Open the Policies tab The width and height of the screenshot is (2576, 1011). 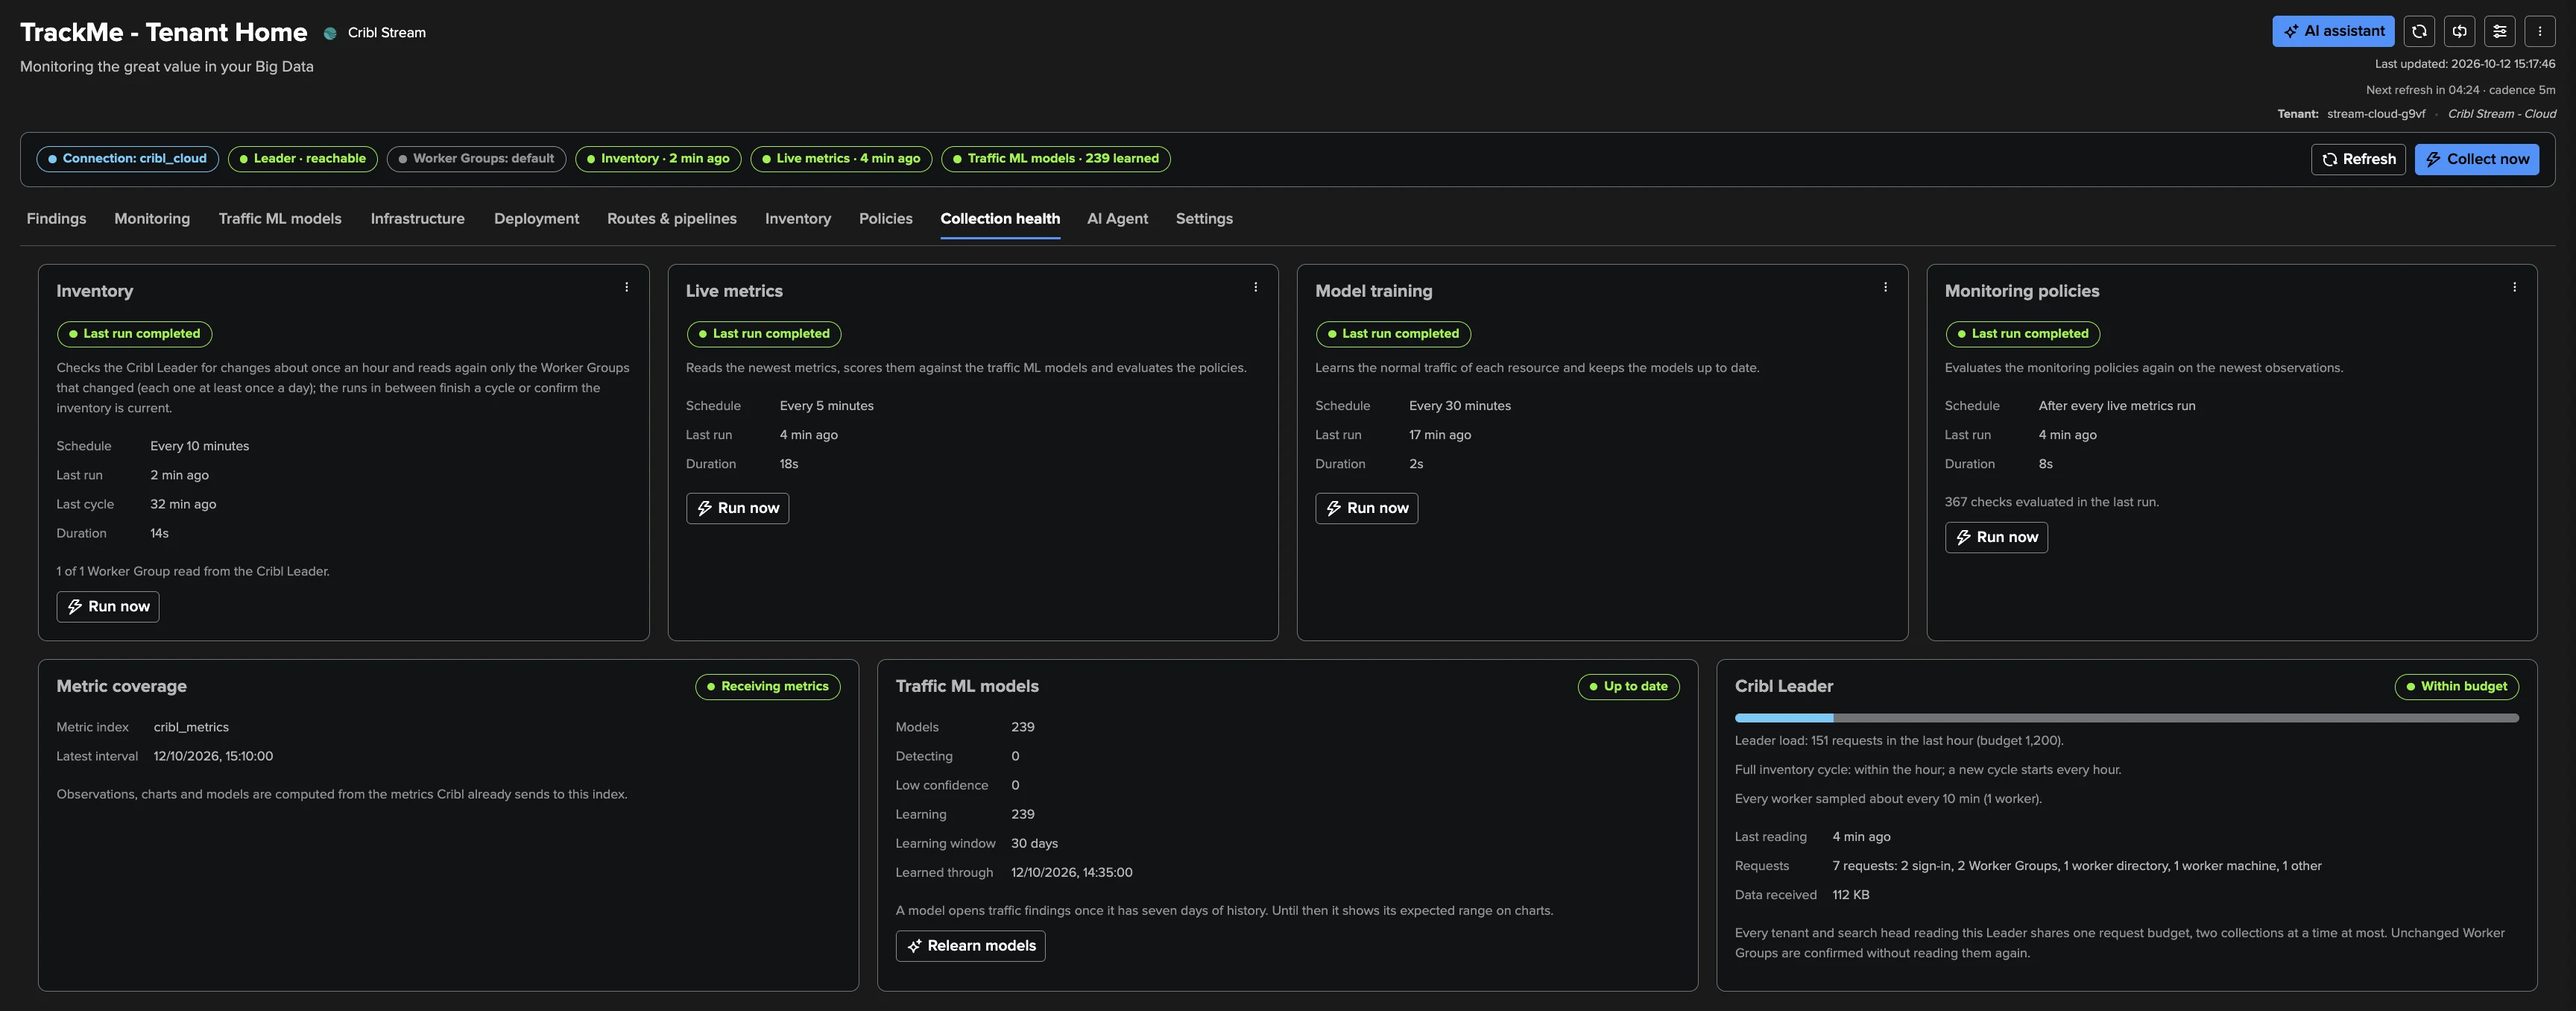886,219
